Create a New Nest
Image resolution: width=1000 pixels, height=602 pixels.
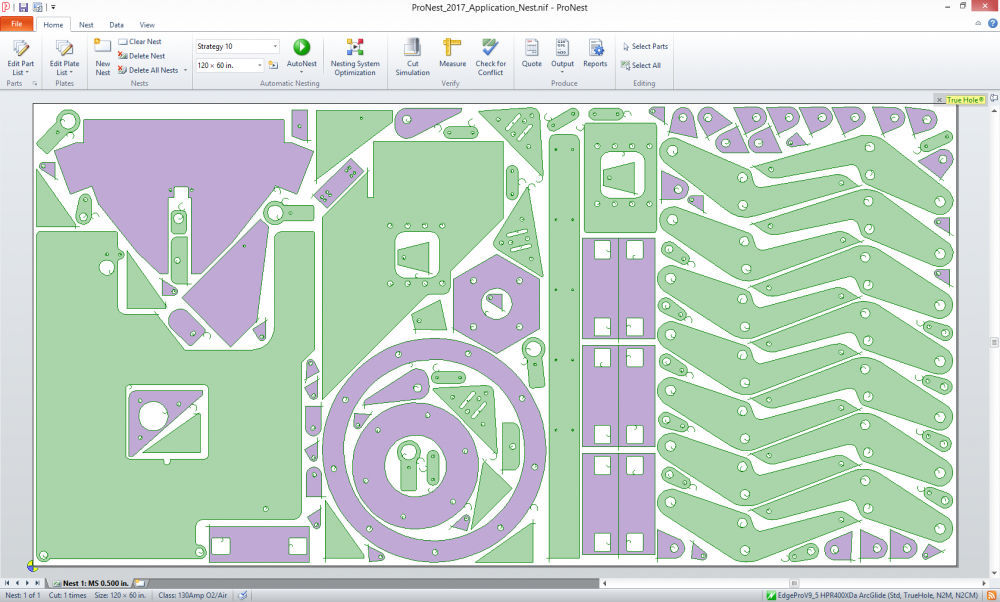pos(103,55)
